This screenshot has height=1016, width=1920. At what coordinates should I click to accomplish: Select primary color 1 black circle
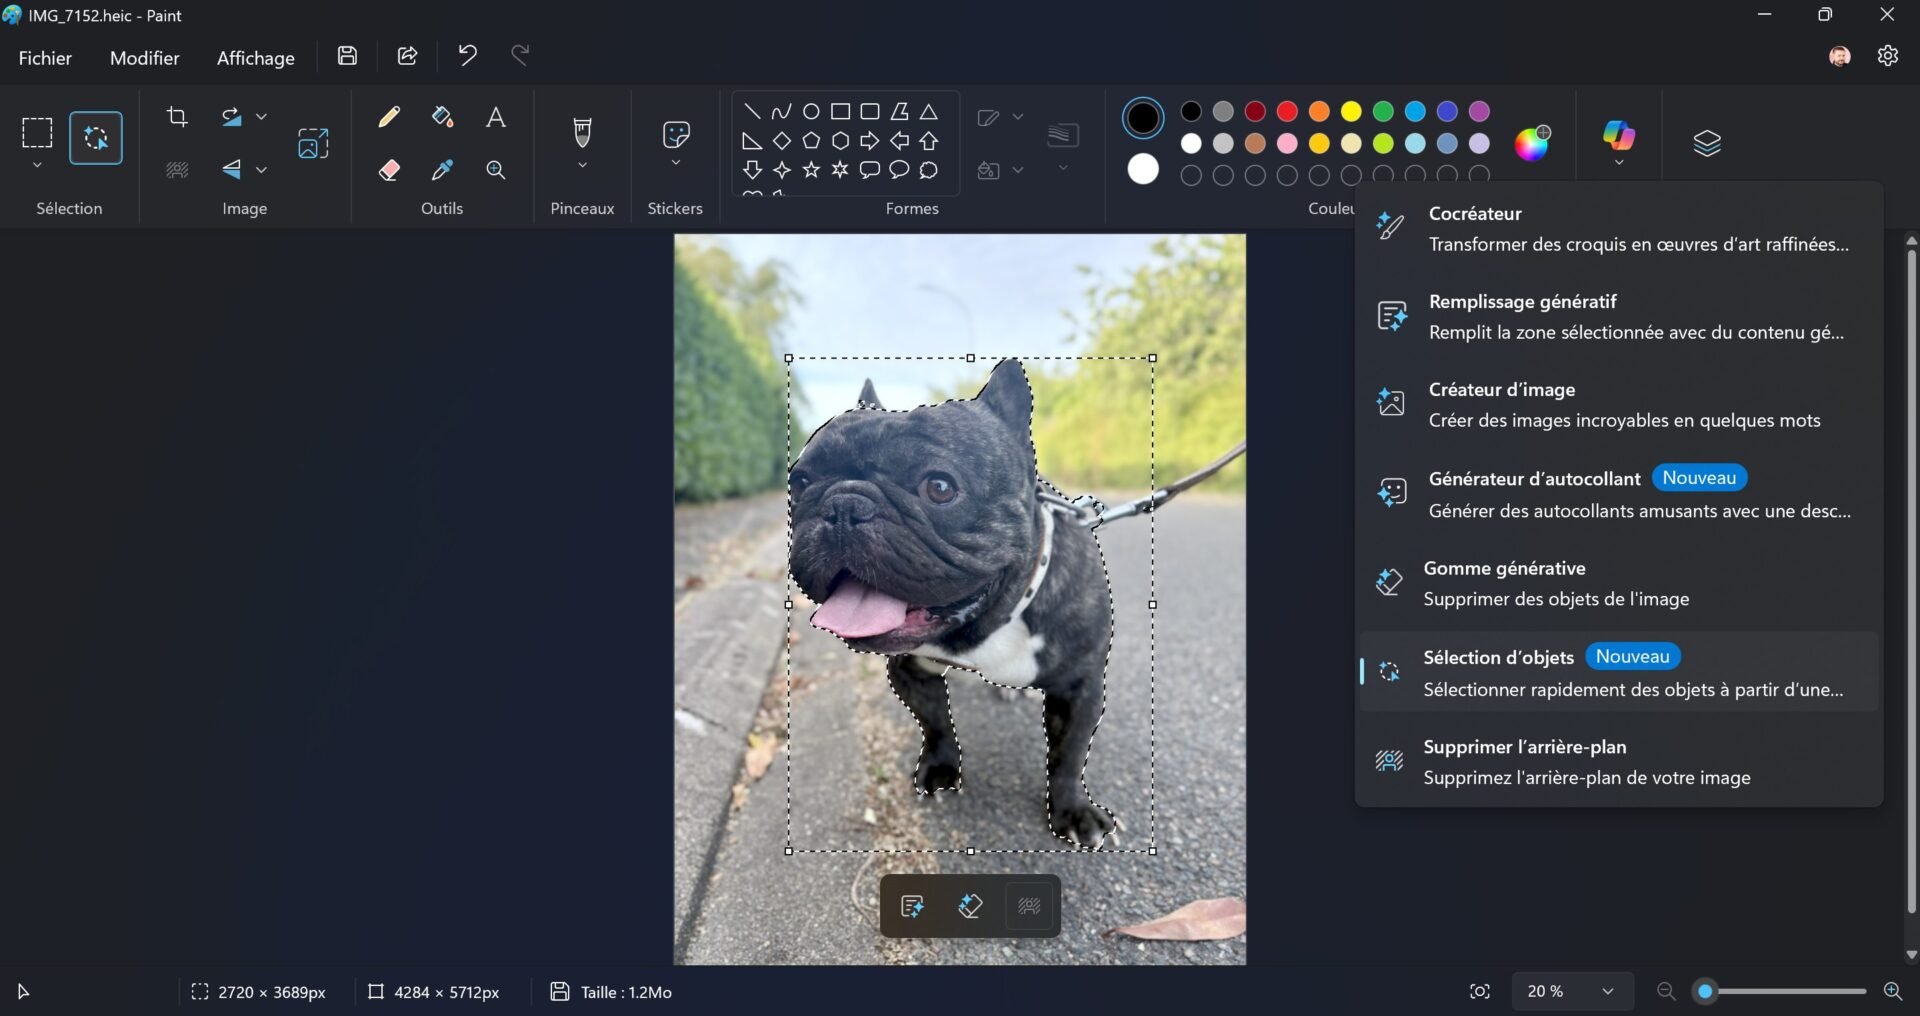[1143, 118]
